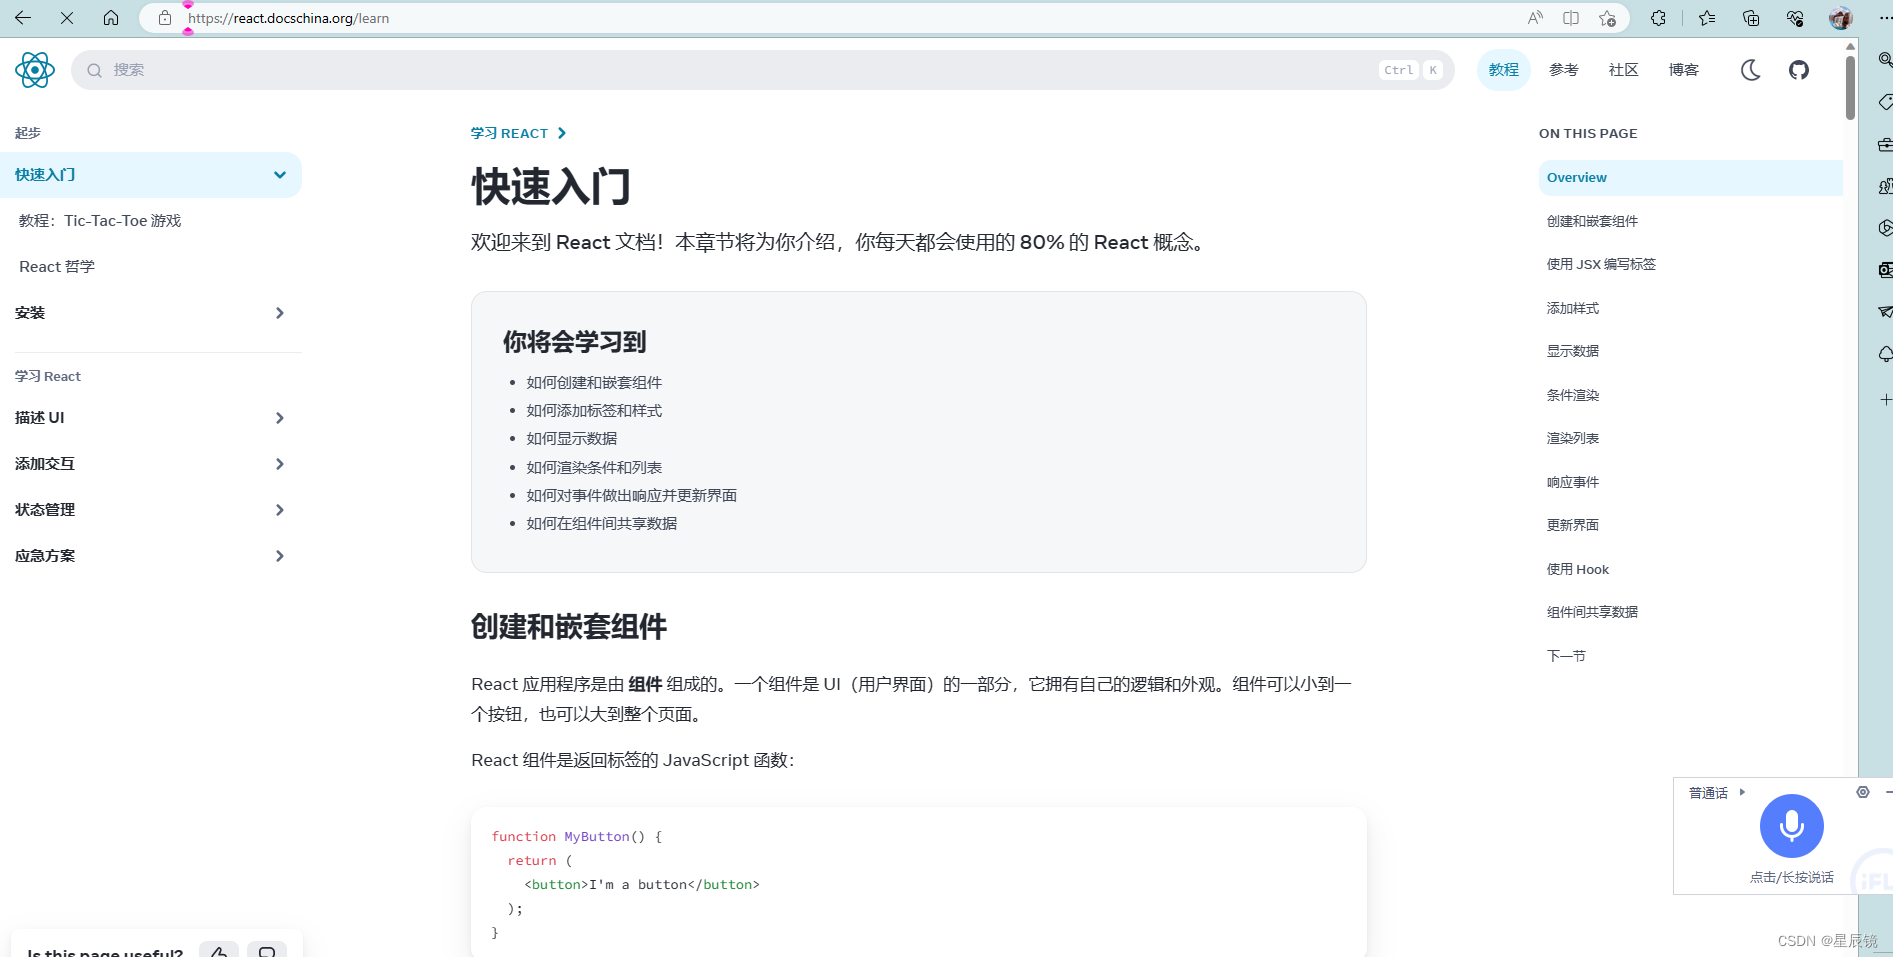Click the 创建和嵌套组件 section heading
The image size is (1893, 957).
click(569, 627)
